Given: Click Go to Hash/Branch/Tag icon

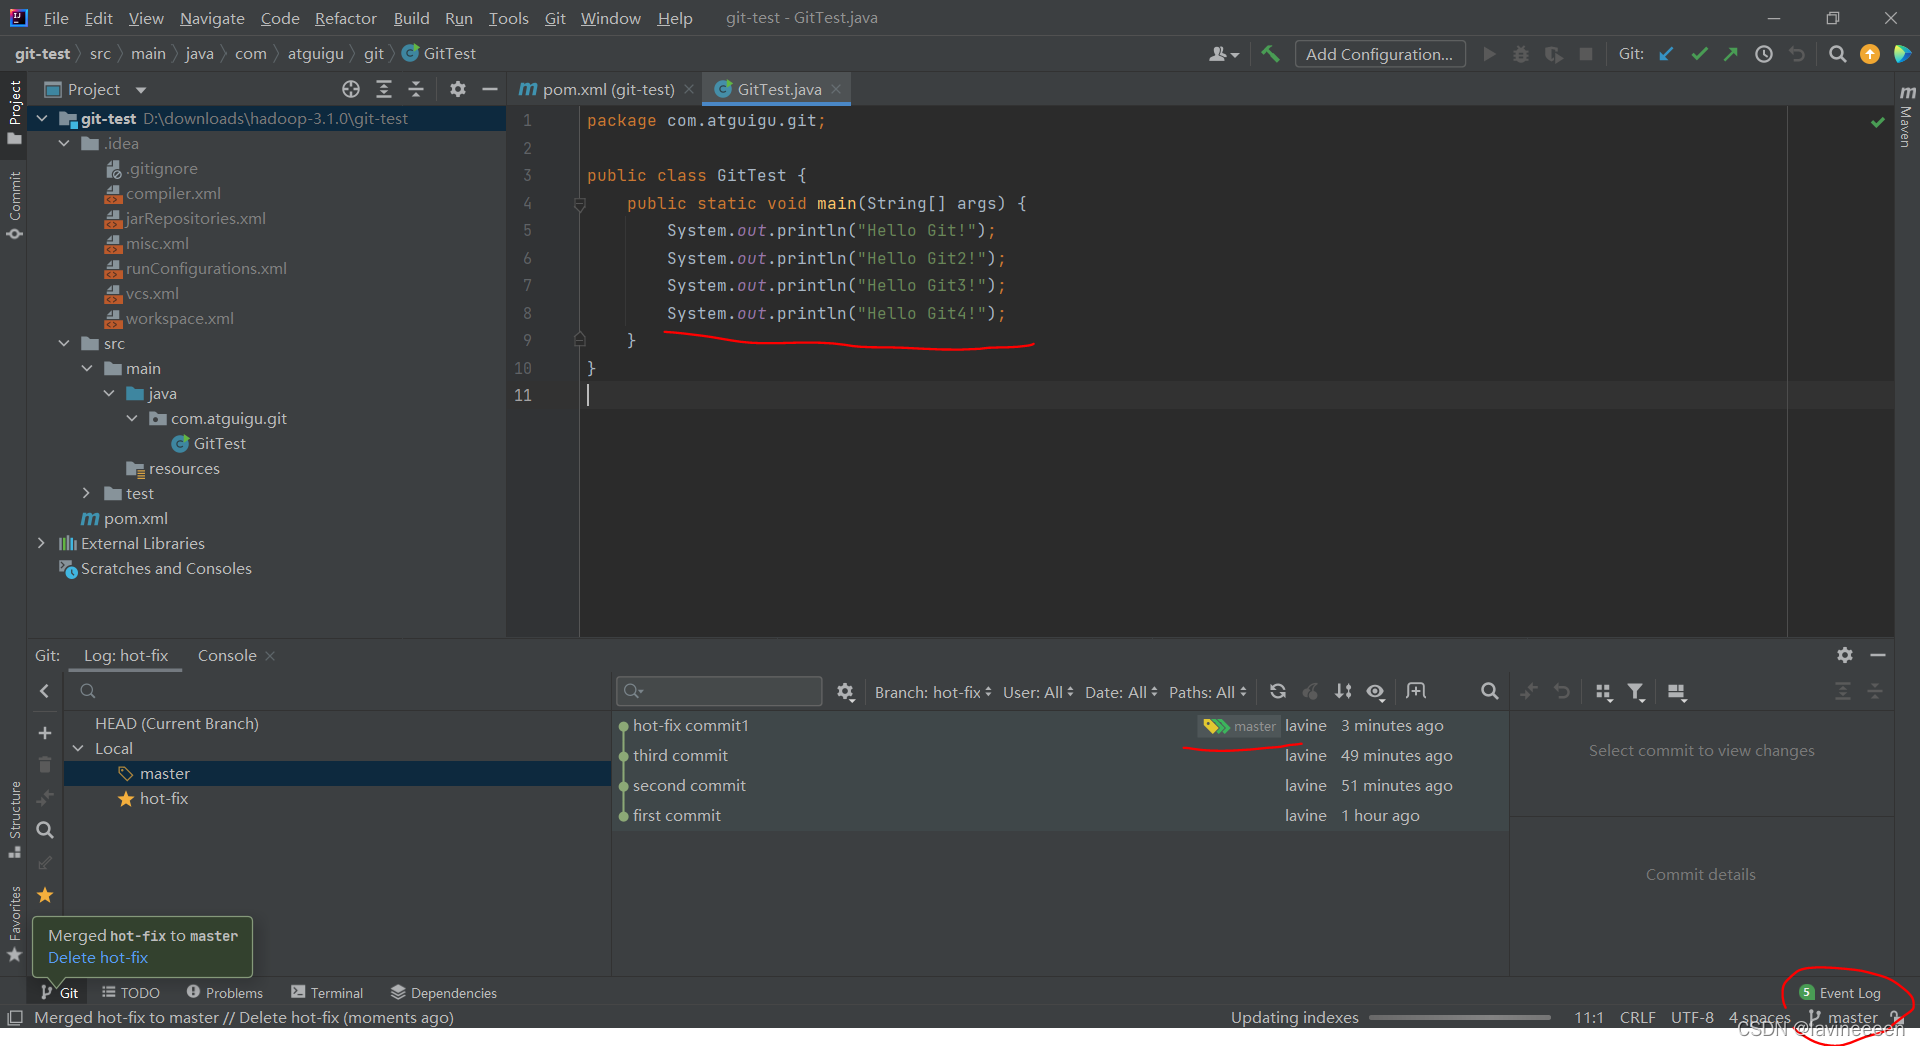Looking at the screenshot, I should tap(1416, 692).
